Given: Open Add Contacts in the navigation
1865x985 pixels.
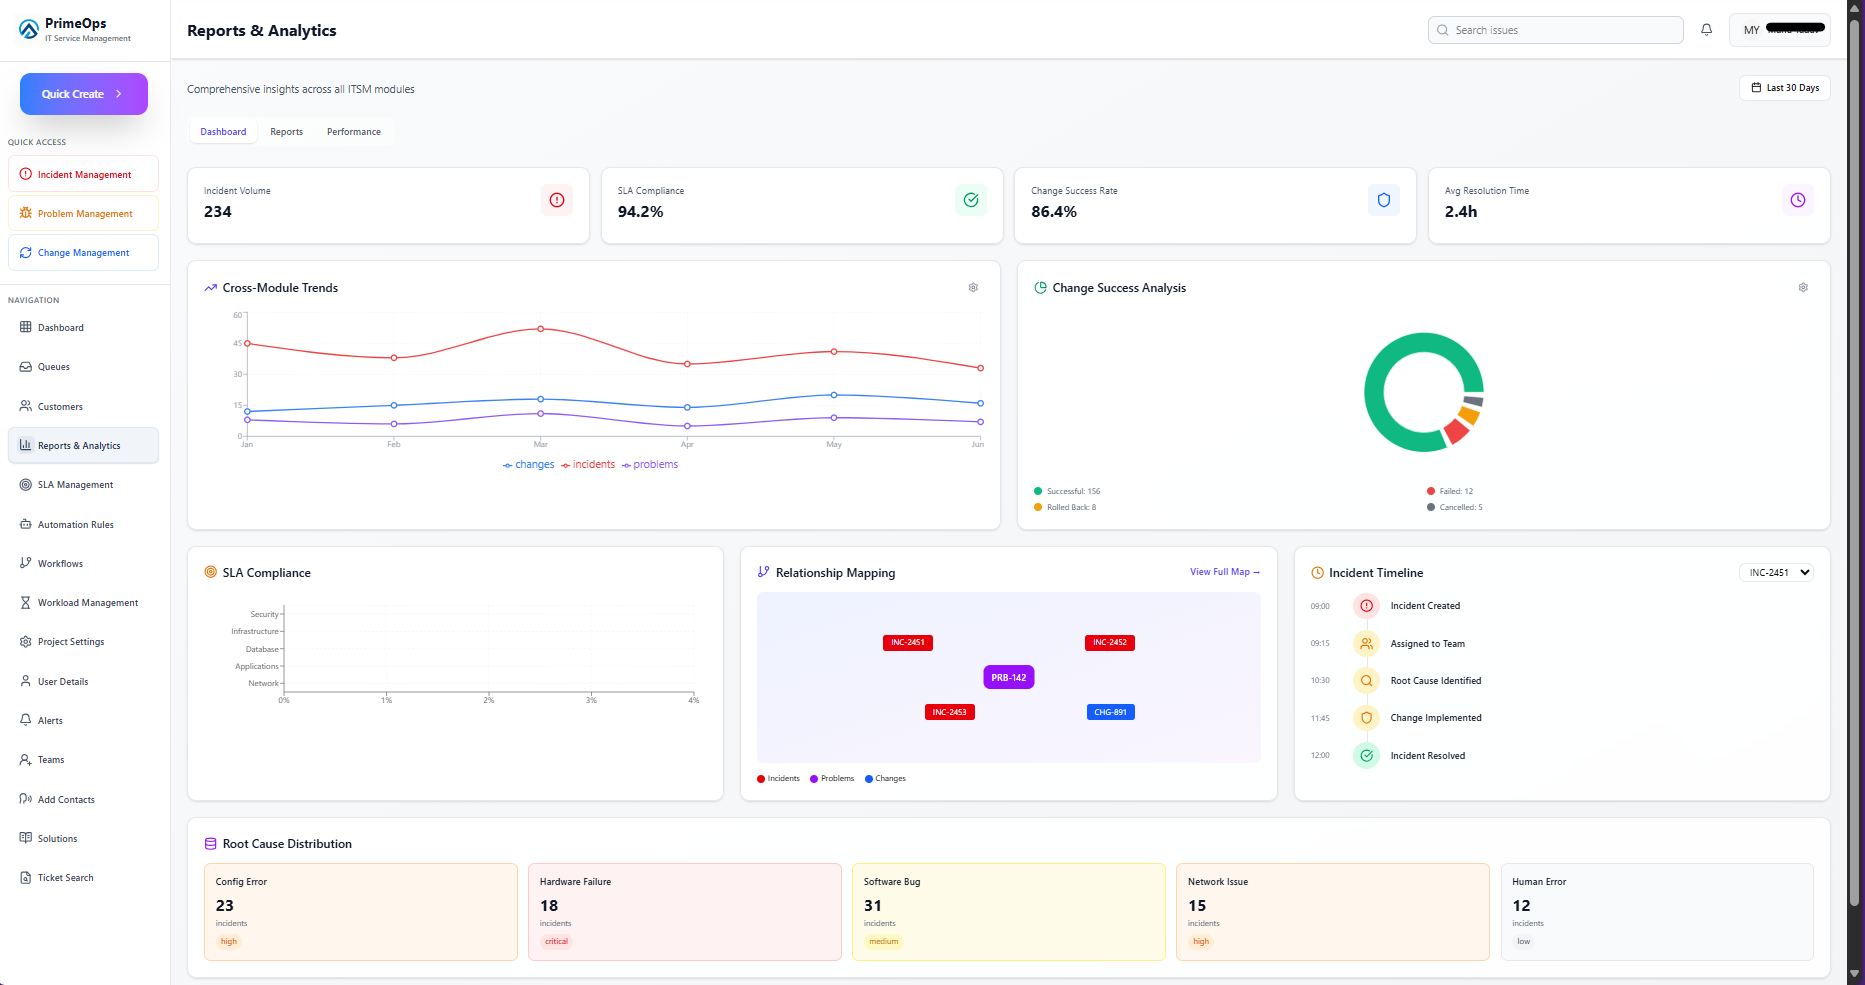Looking at the screenshot, I should coord(84,800).
